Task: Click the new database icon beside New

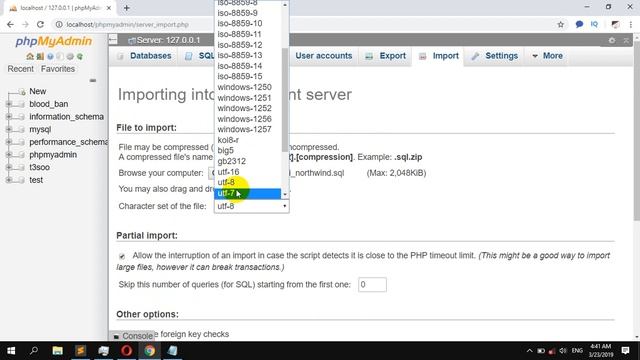Action: click(22, 91)
